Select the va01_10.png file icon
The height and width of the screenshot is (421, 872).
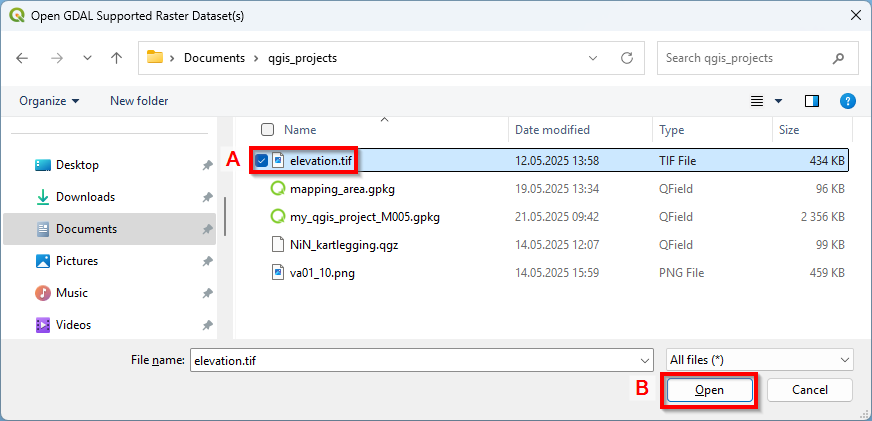click(x=279, y=273)
